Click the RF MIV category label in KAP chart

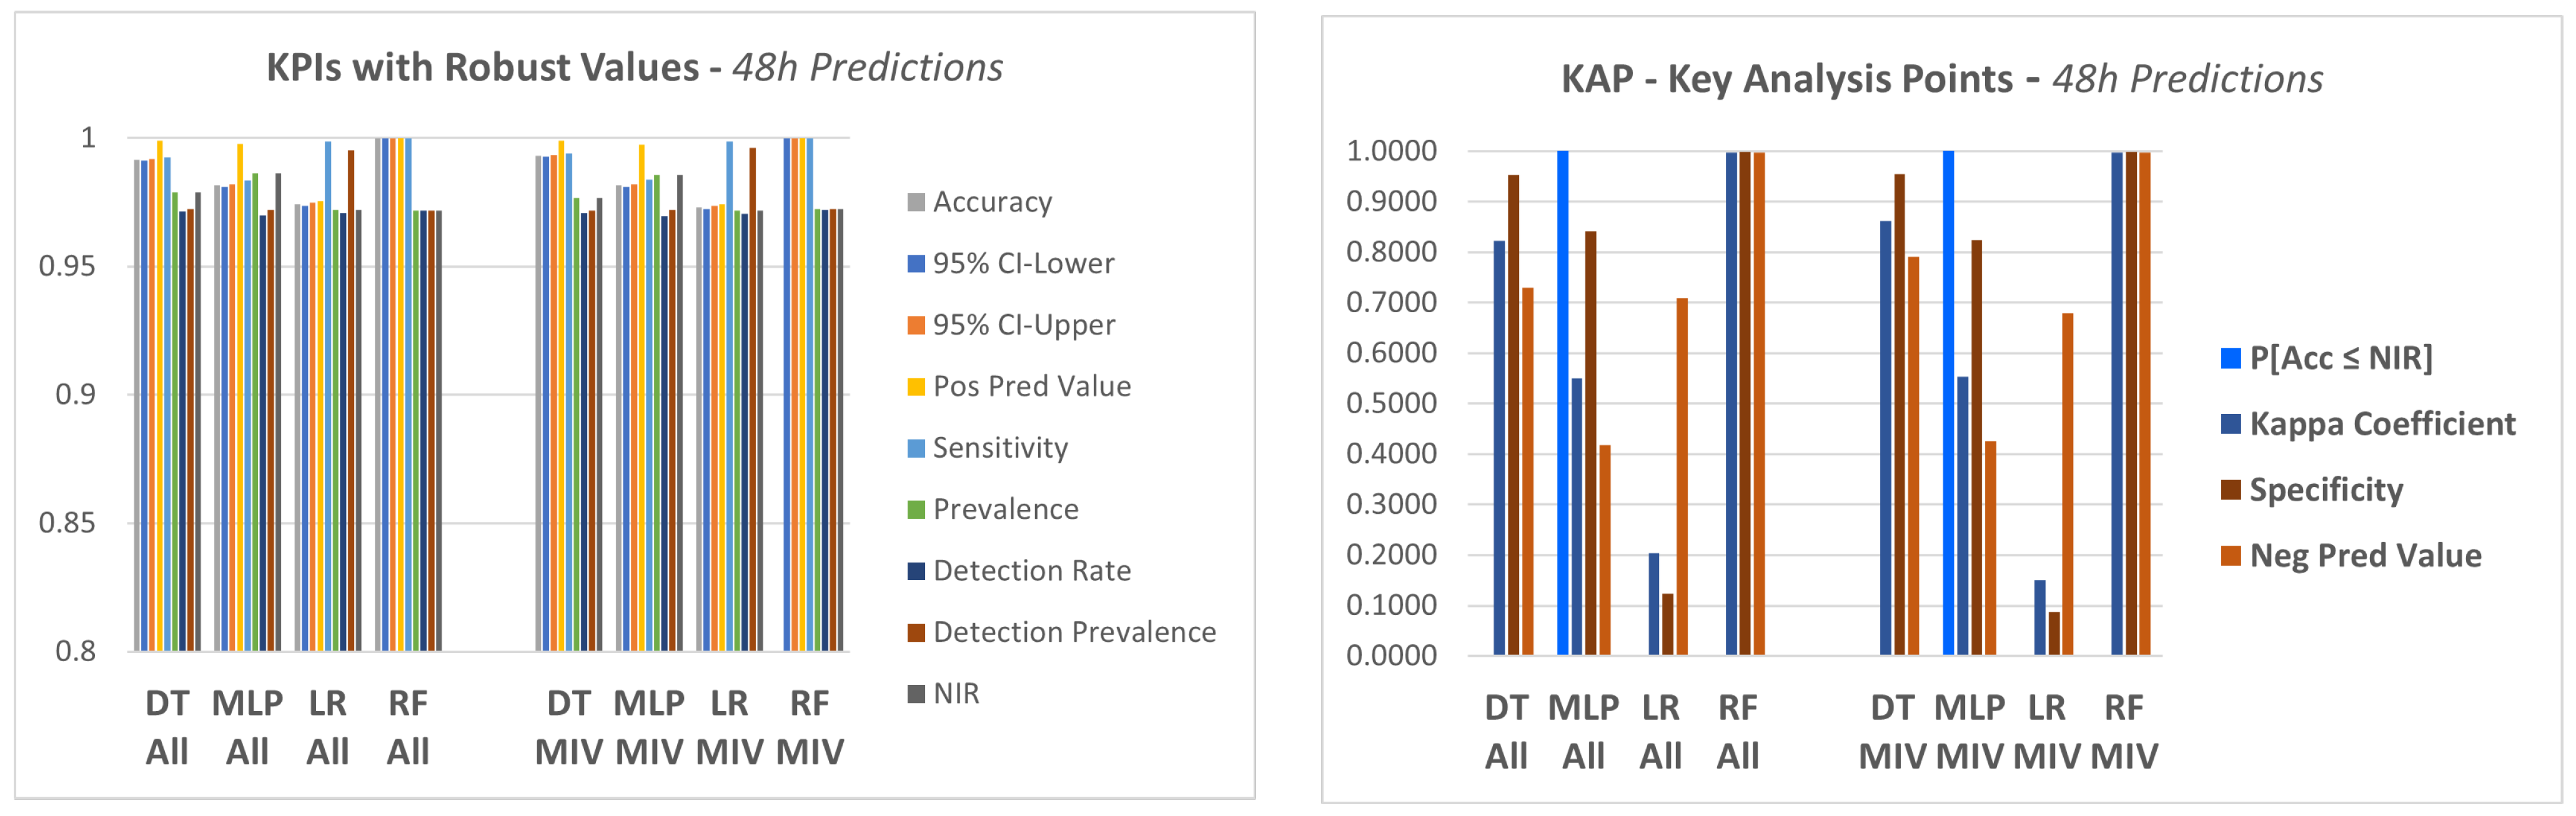point(2124,732)
